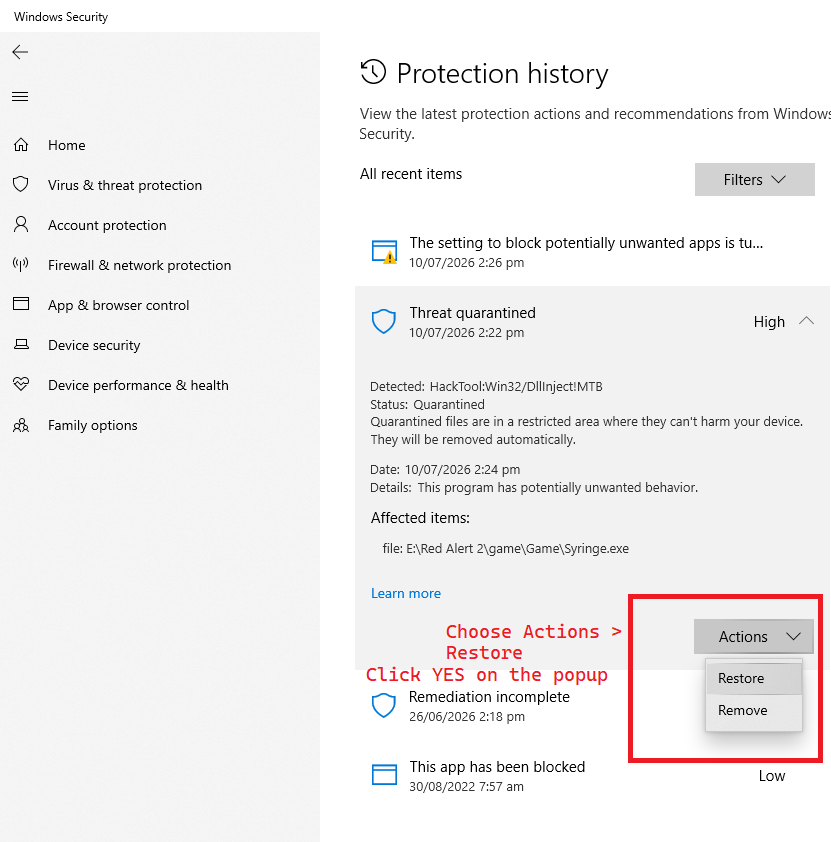Image resolution: width=831 pixels, height=842 pixels.
Task: Click the Home house icon
Action: 21,144
